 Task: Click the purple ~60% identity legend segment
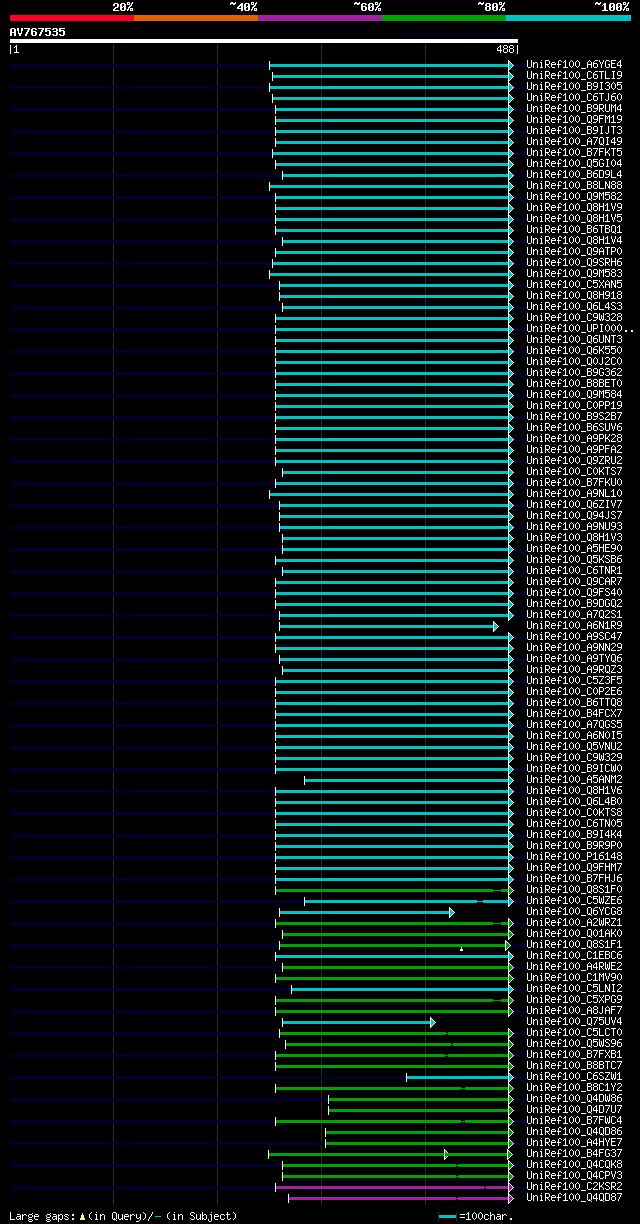tap(319, 18)
